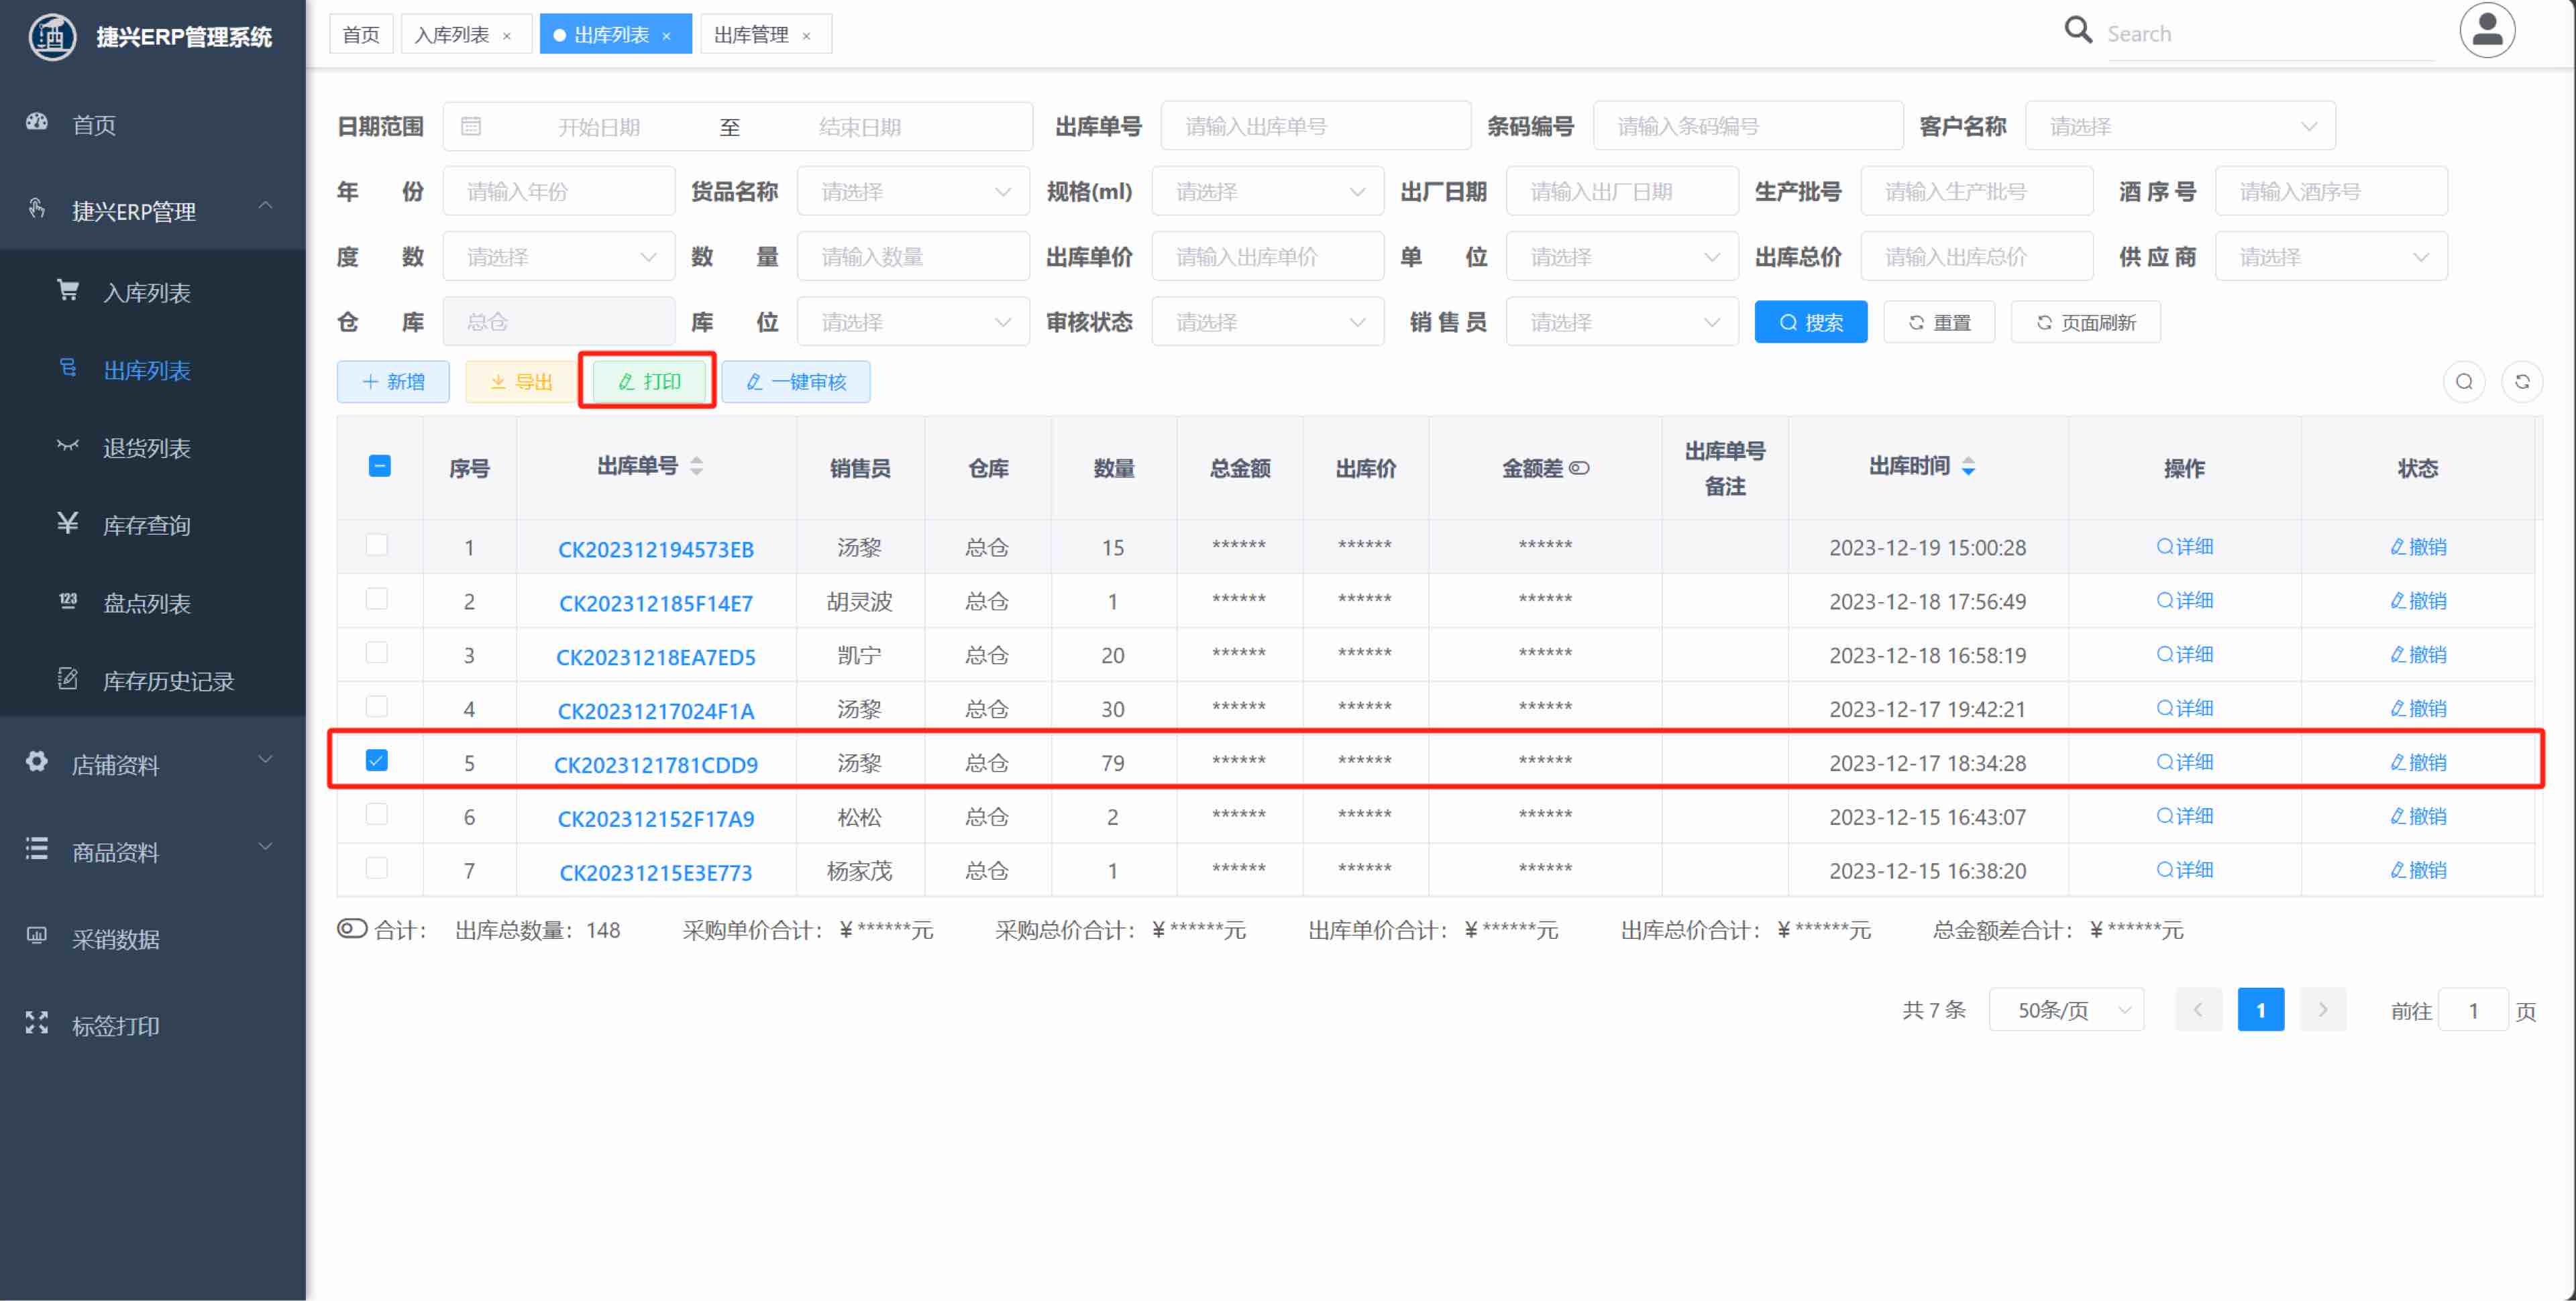Check row 7 CK20231215E3E773 checkbox
The image size is (2576, 1301).
point(377,868)
